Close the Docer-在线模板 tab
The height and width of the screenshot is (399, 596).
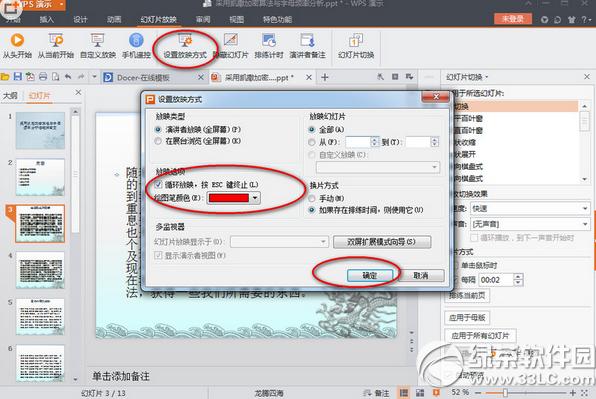[x=201, y=78]
